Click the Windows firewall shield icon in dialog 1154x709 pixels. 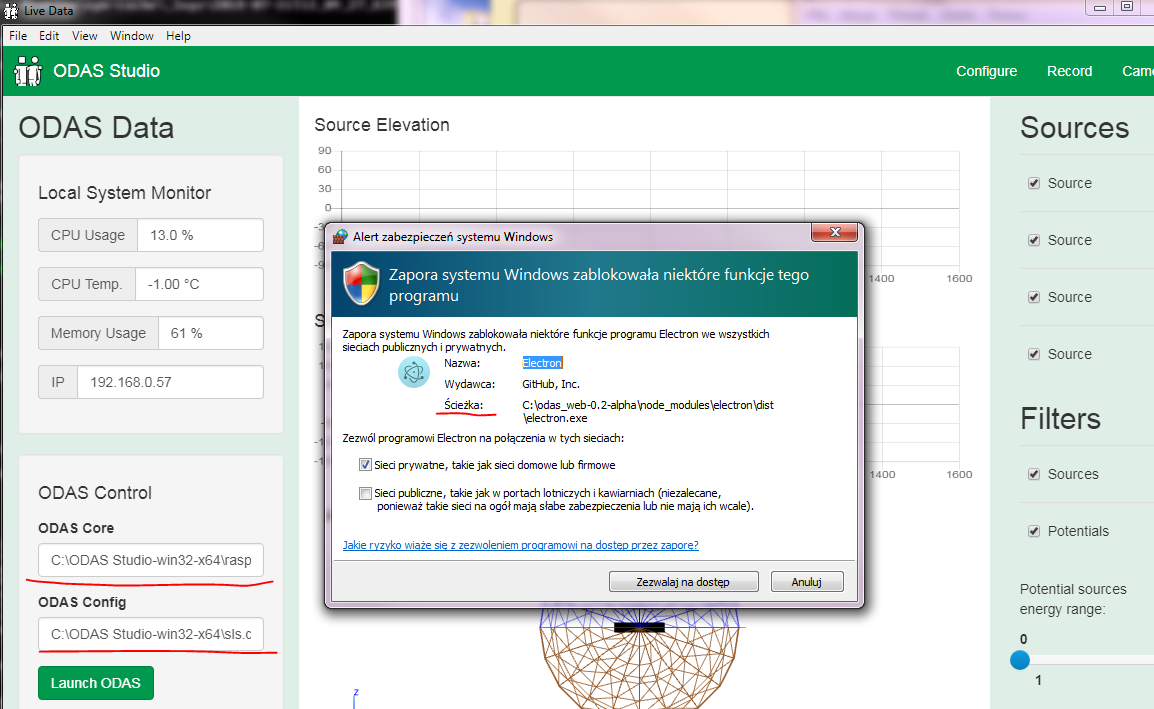[361, 283]
